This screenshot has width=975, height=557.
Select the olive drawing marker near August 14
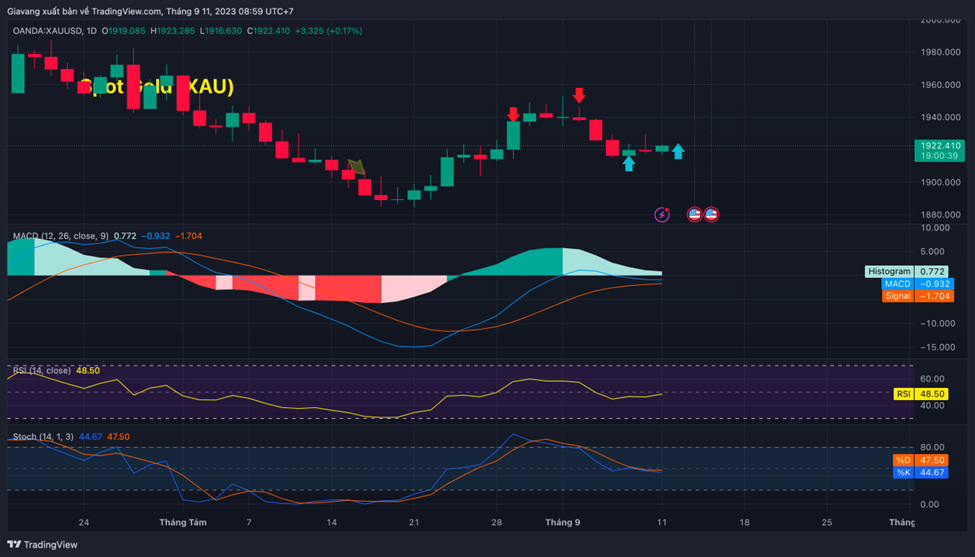coord(356,166)
